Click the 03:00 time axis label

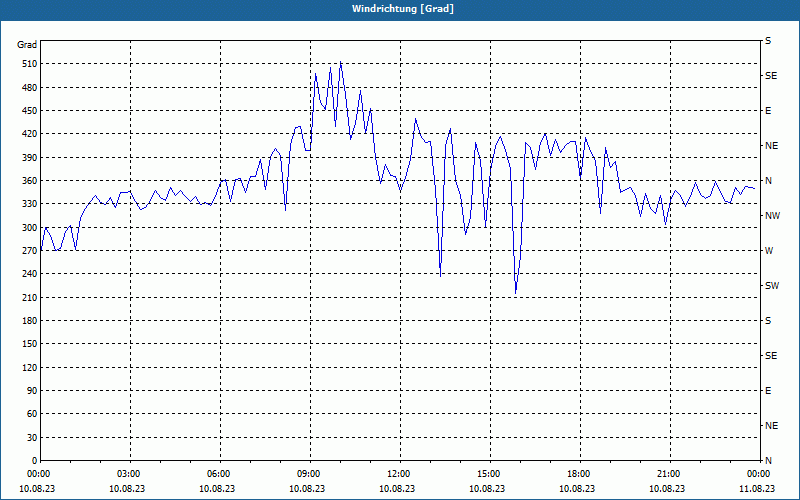(x=128, y=474)
